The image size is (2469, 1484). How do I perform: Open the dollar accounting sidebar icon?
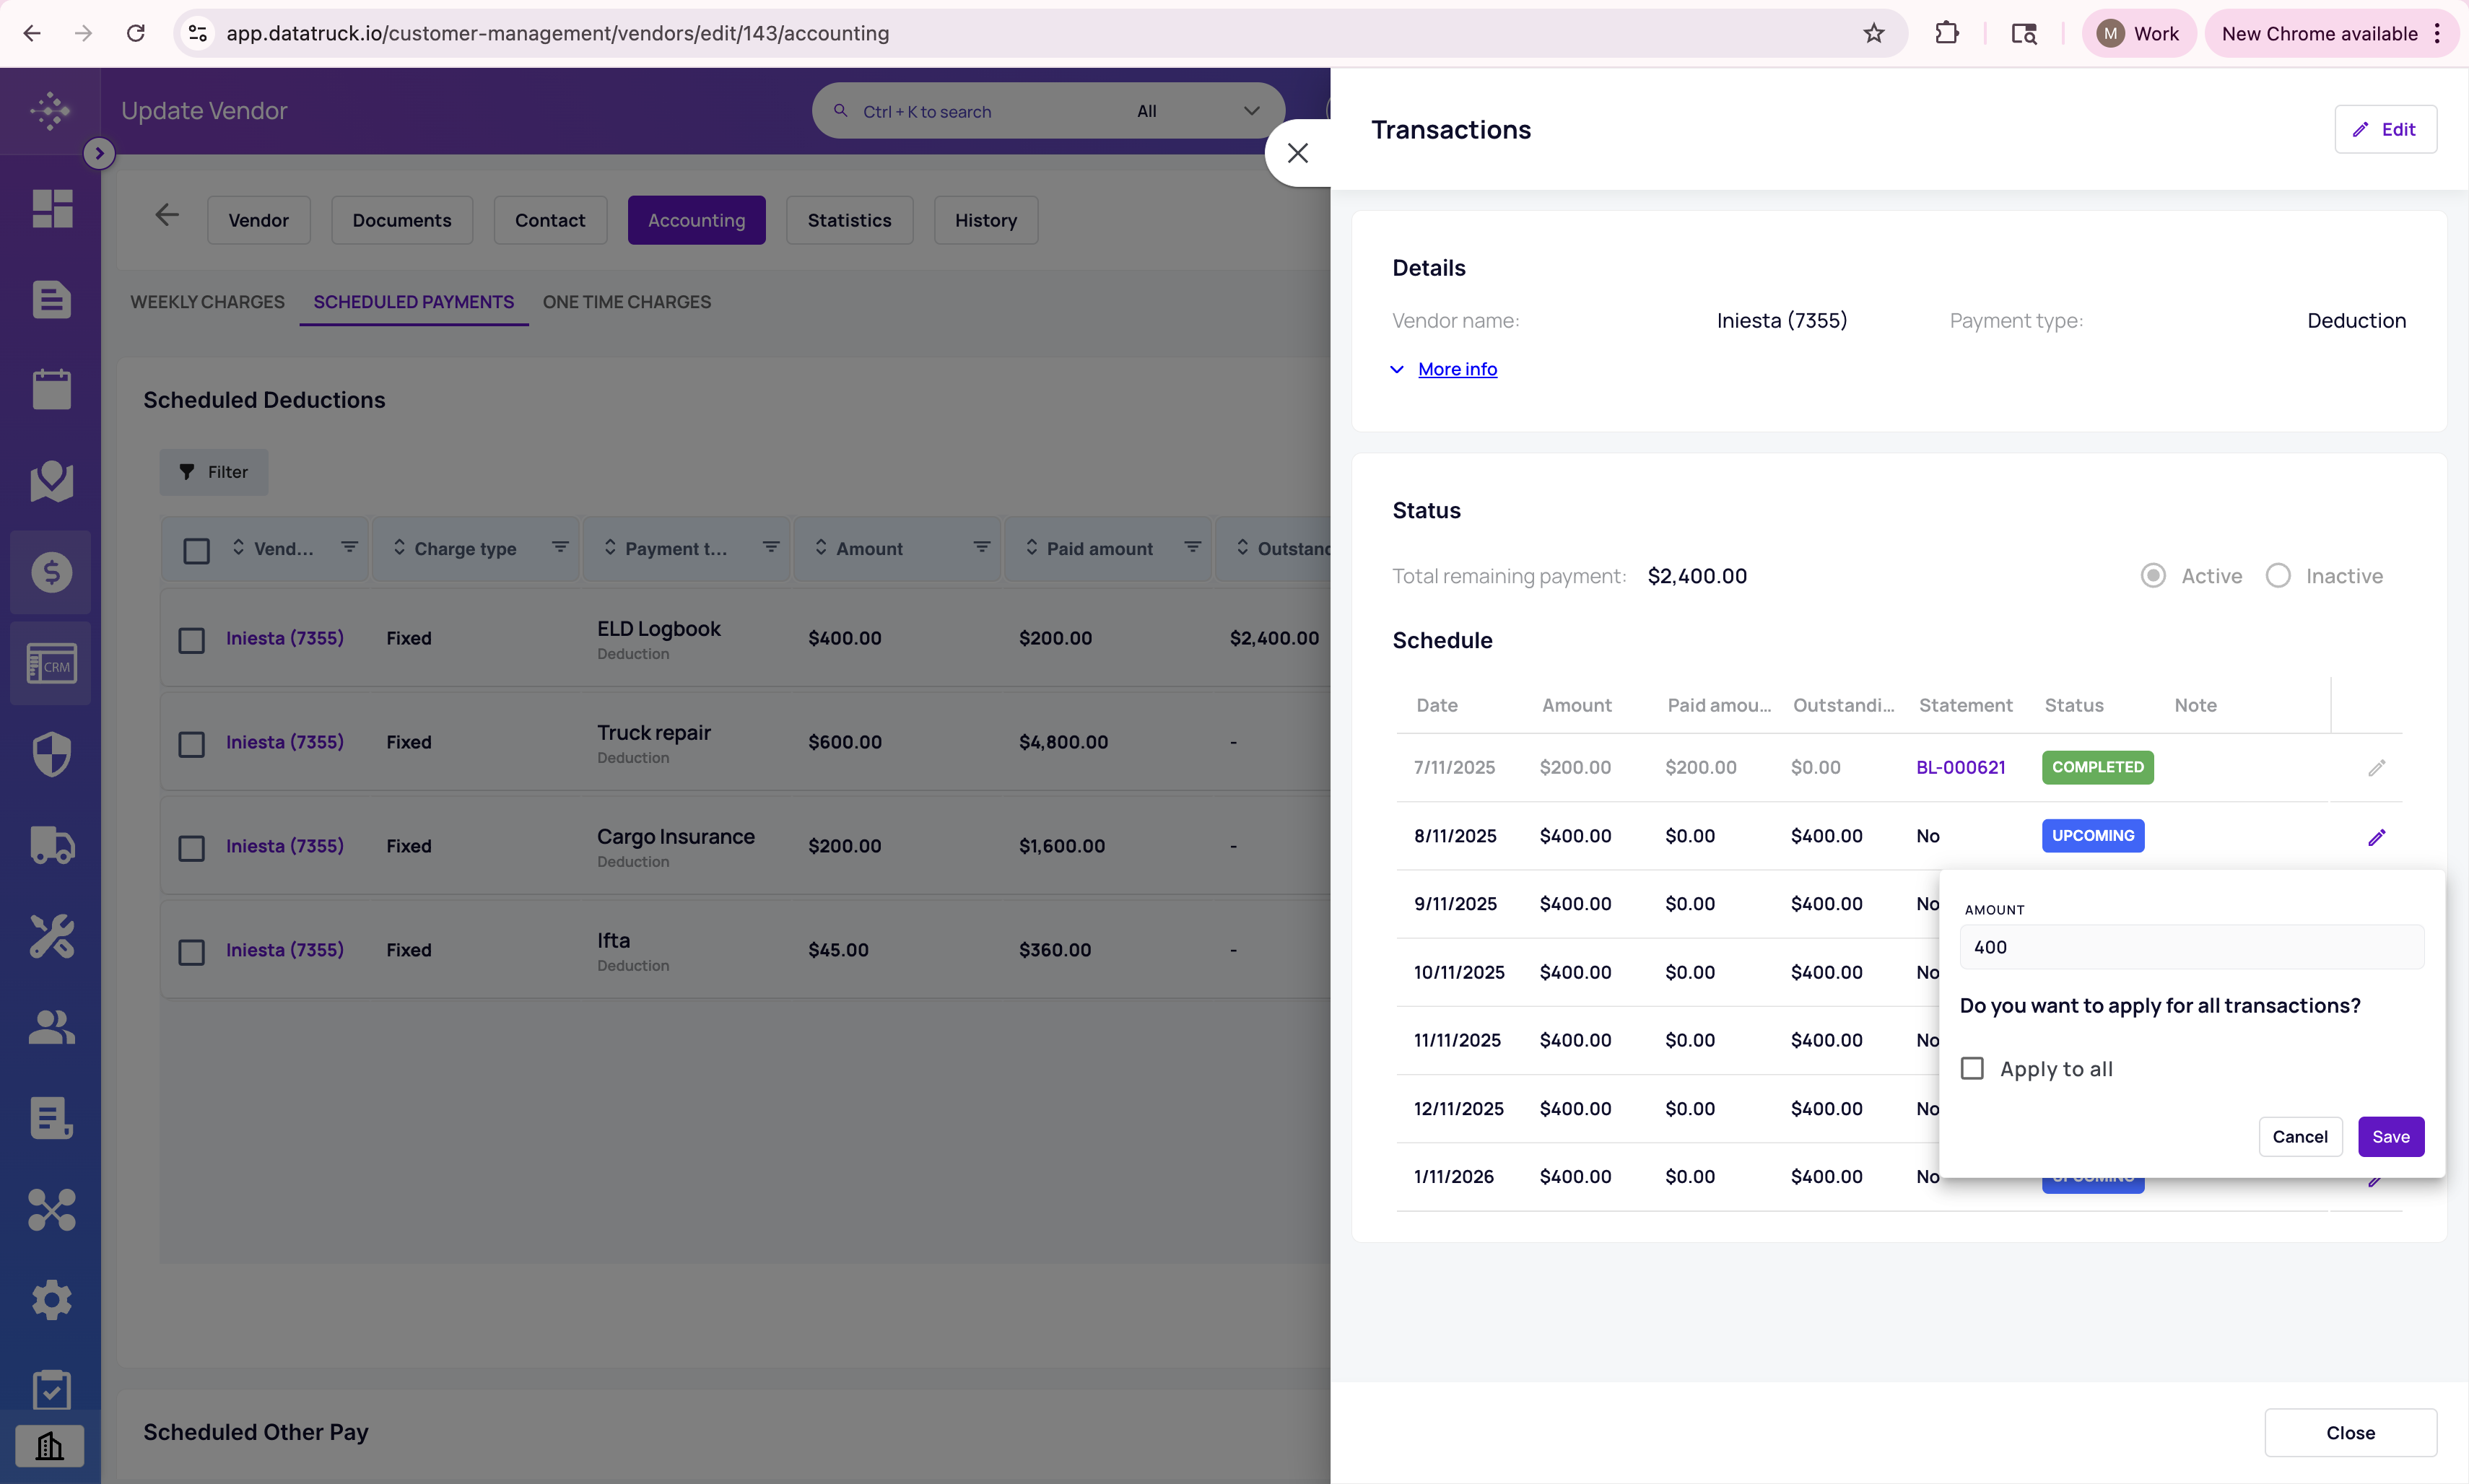pos(51,572)
